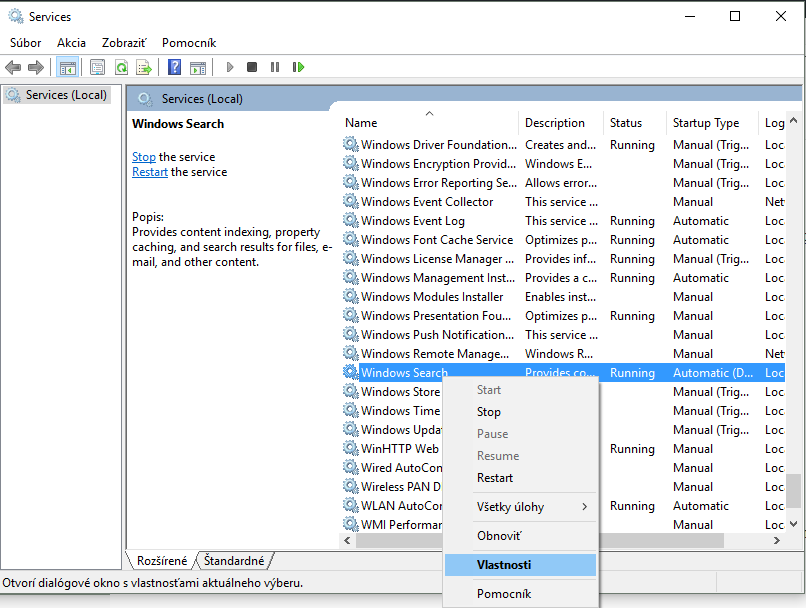
Task: Click the gear icon of Windows Modules Installer
Action: coord(351,297)
